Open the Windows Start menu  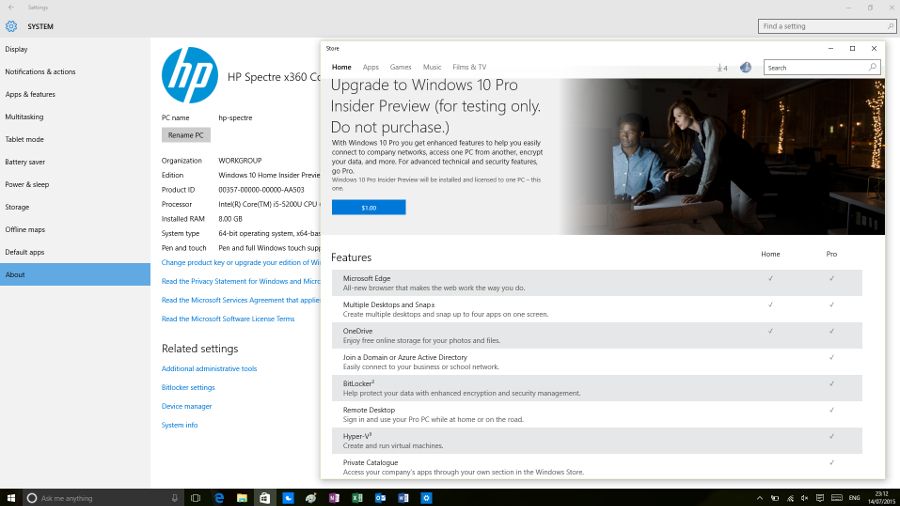point(11,497)
